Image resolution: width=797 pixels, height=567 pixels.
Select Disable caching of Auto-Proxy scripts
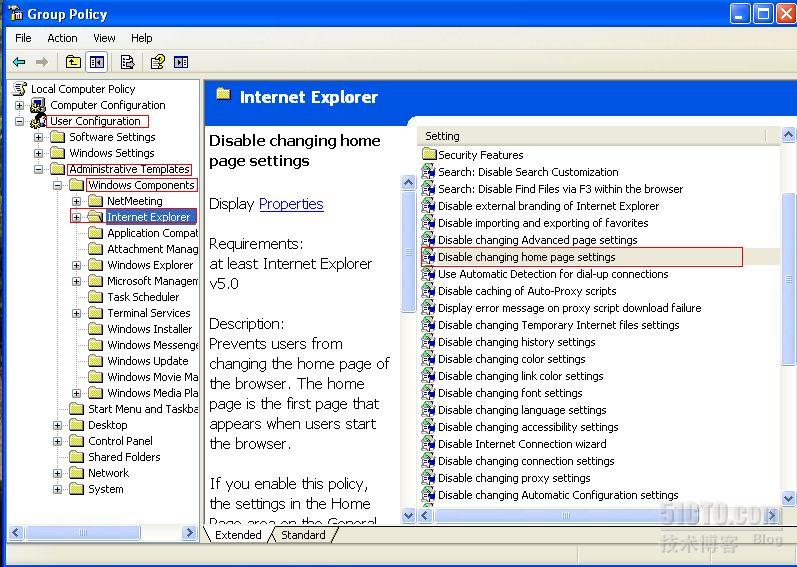pyautogui.click(x=527, y=291)
